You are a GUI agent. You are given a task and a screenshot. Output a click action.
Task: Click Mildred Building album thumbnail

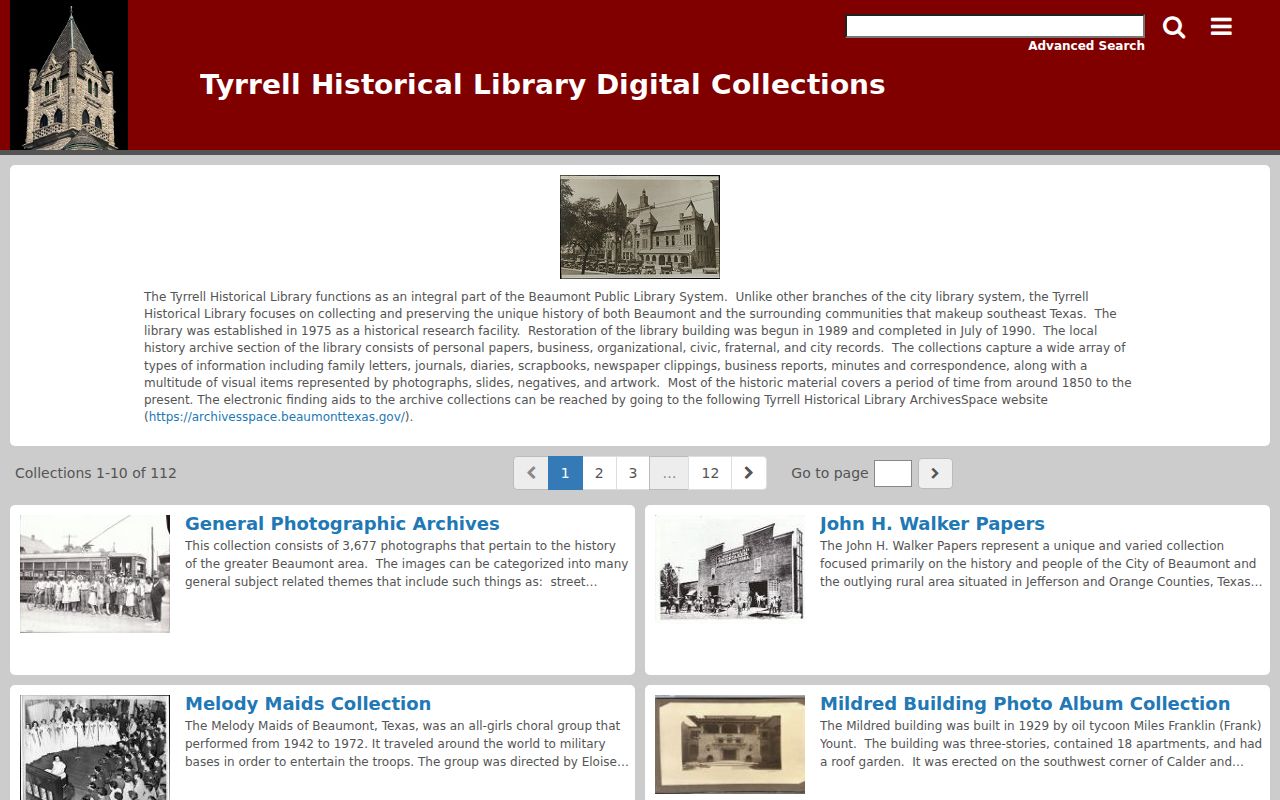[x=730, y=745]
